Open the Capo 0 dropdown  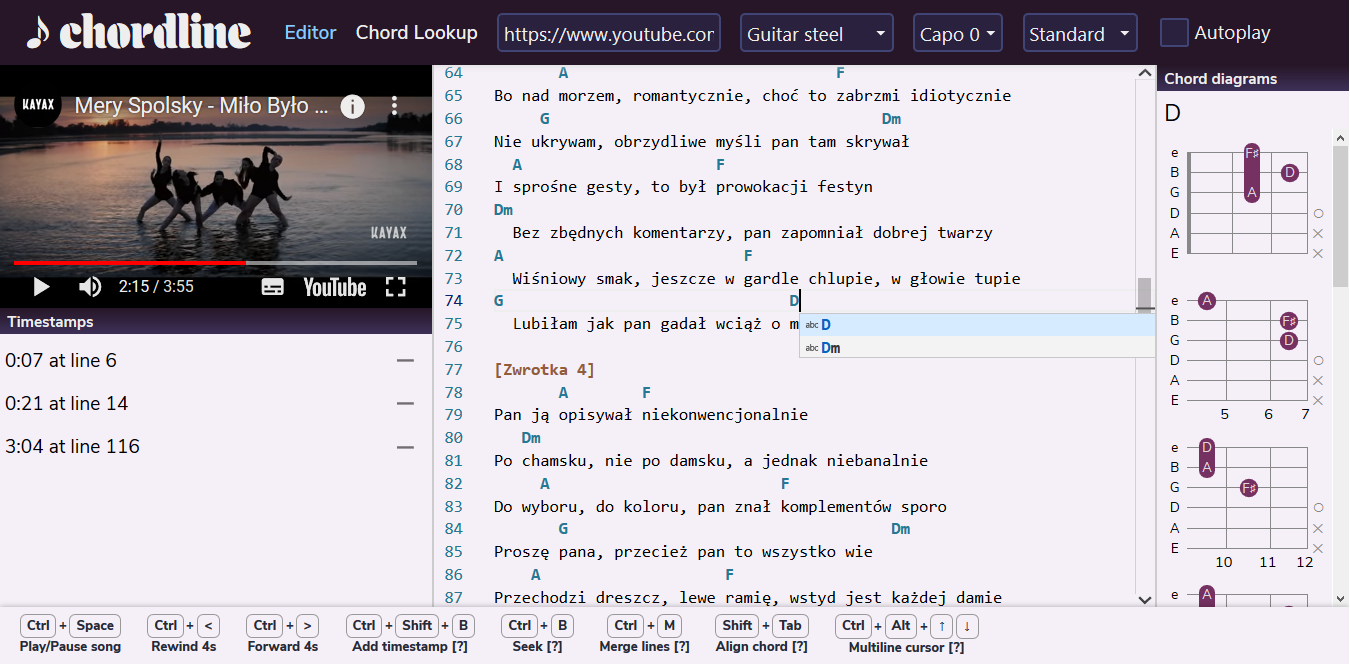[958, 33]
